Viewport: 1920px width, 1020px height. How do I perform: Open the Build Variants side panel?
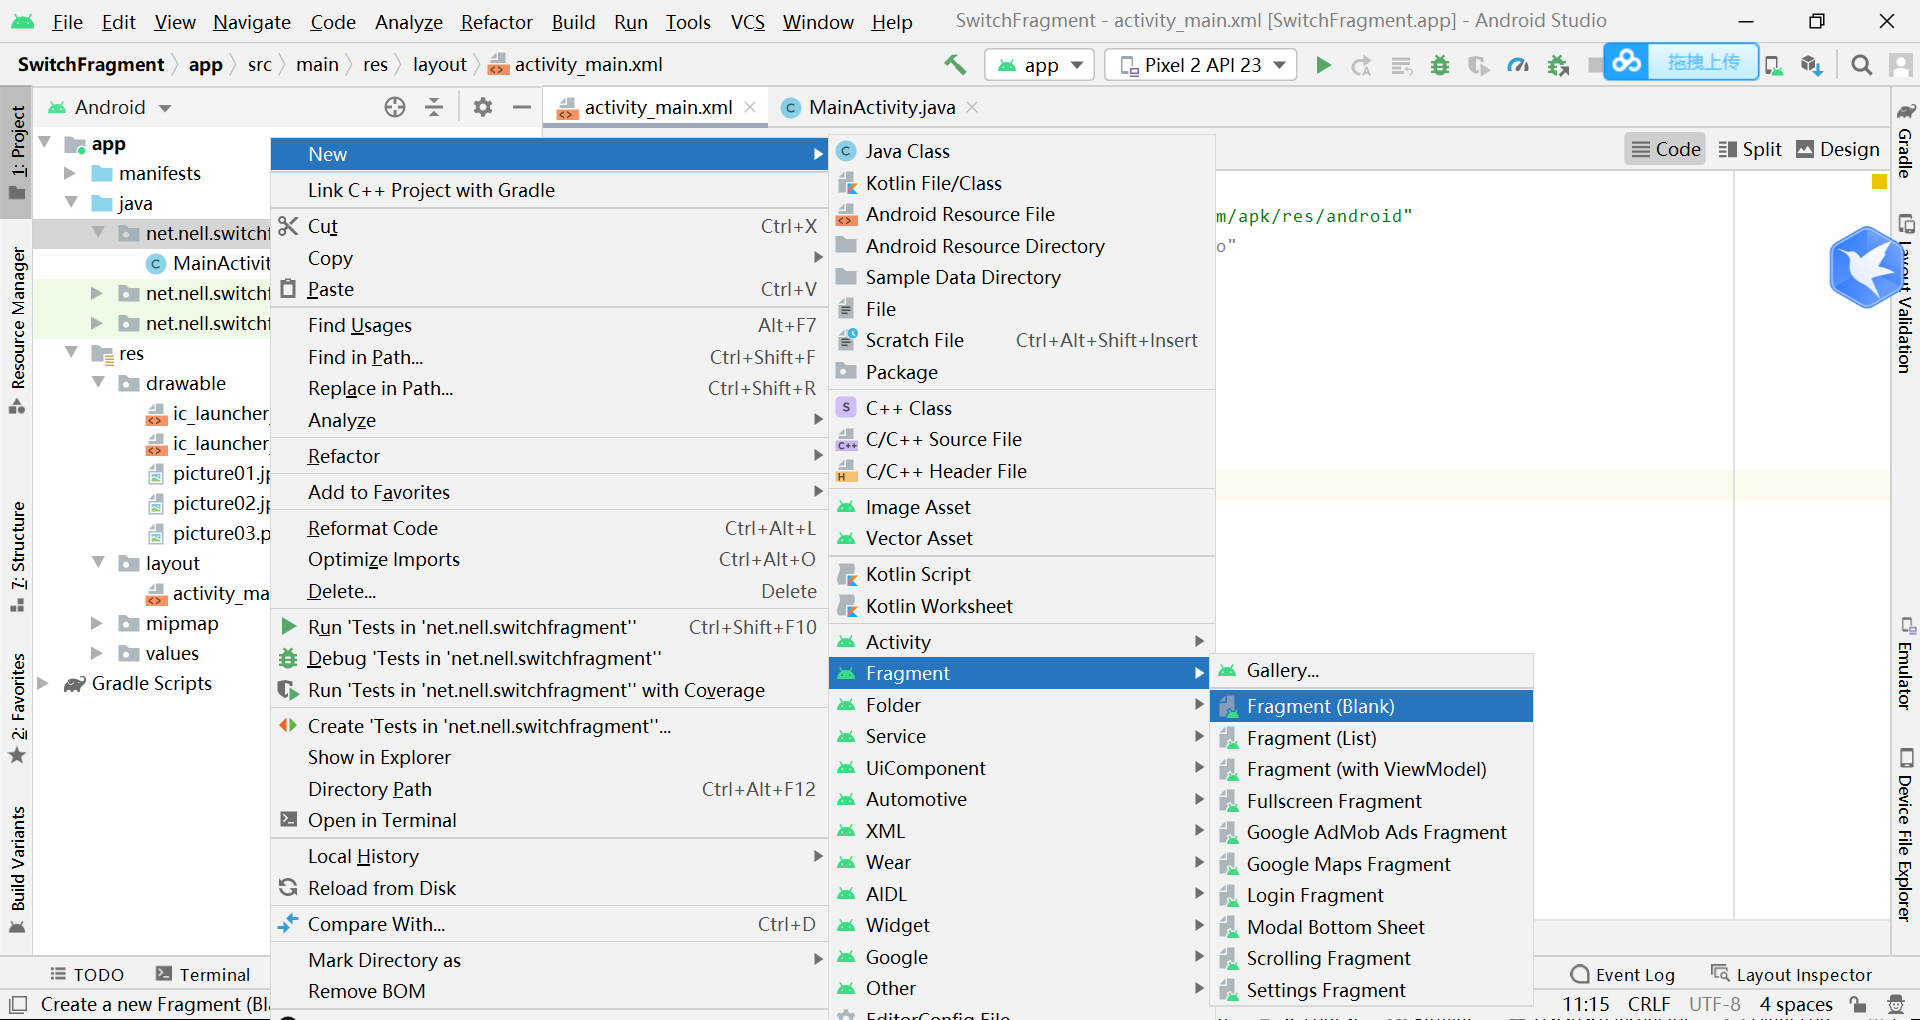(17, 869)
